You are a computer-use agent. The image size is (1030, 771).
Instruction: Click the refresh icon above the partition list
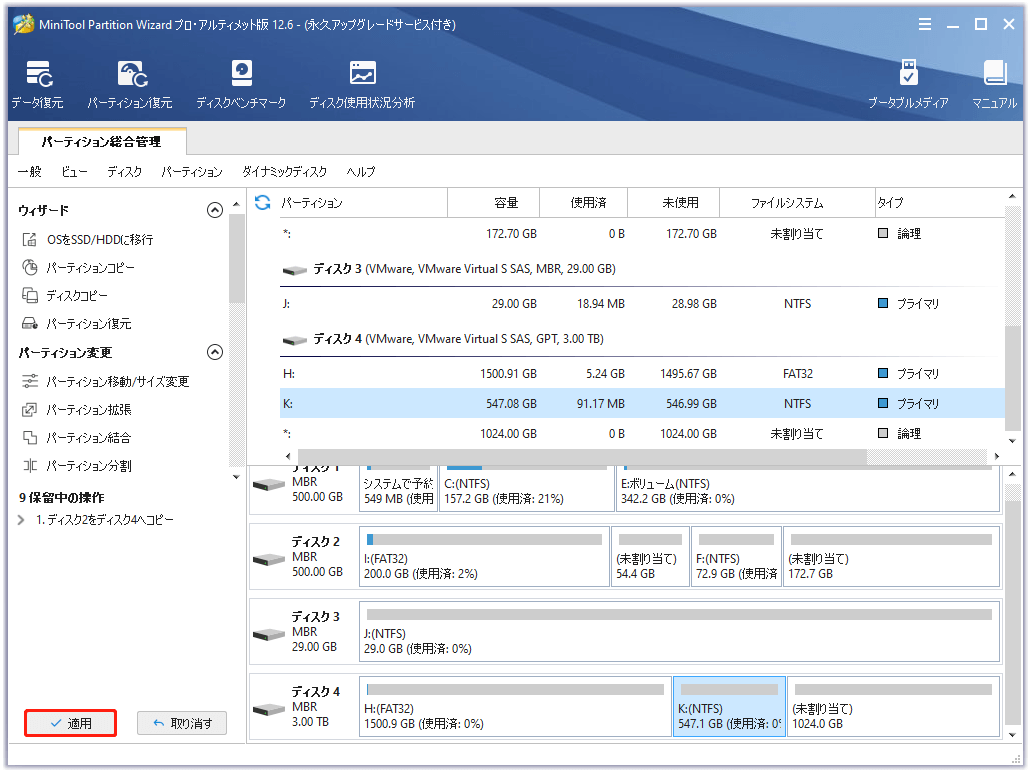[260, 202]
